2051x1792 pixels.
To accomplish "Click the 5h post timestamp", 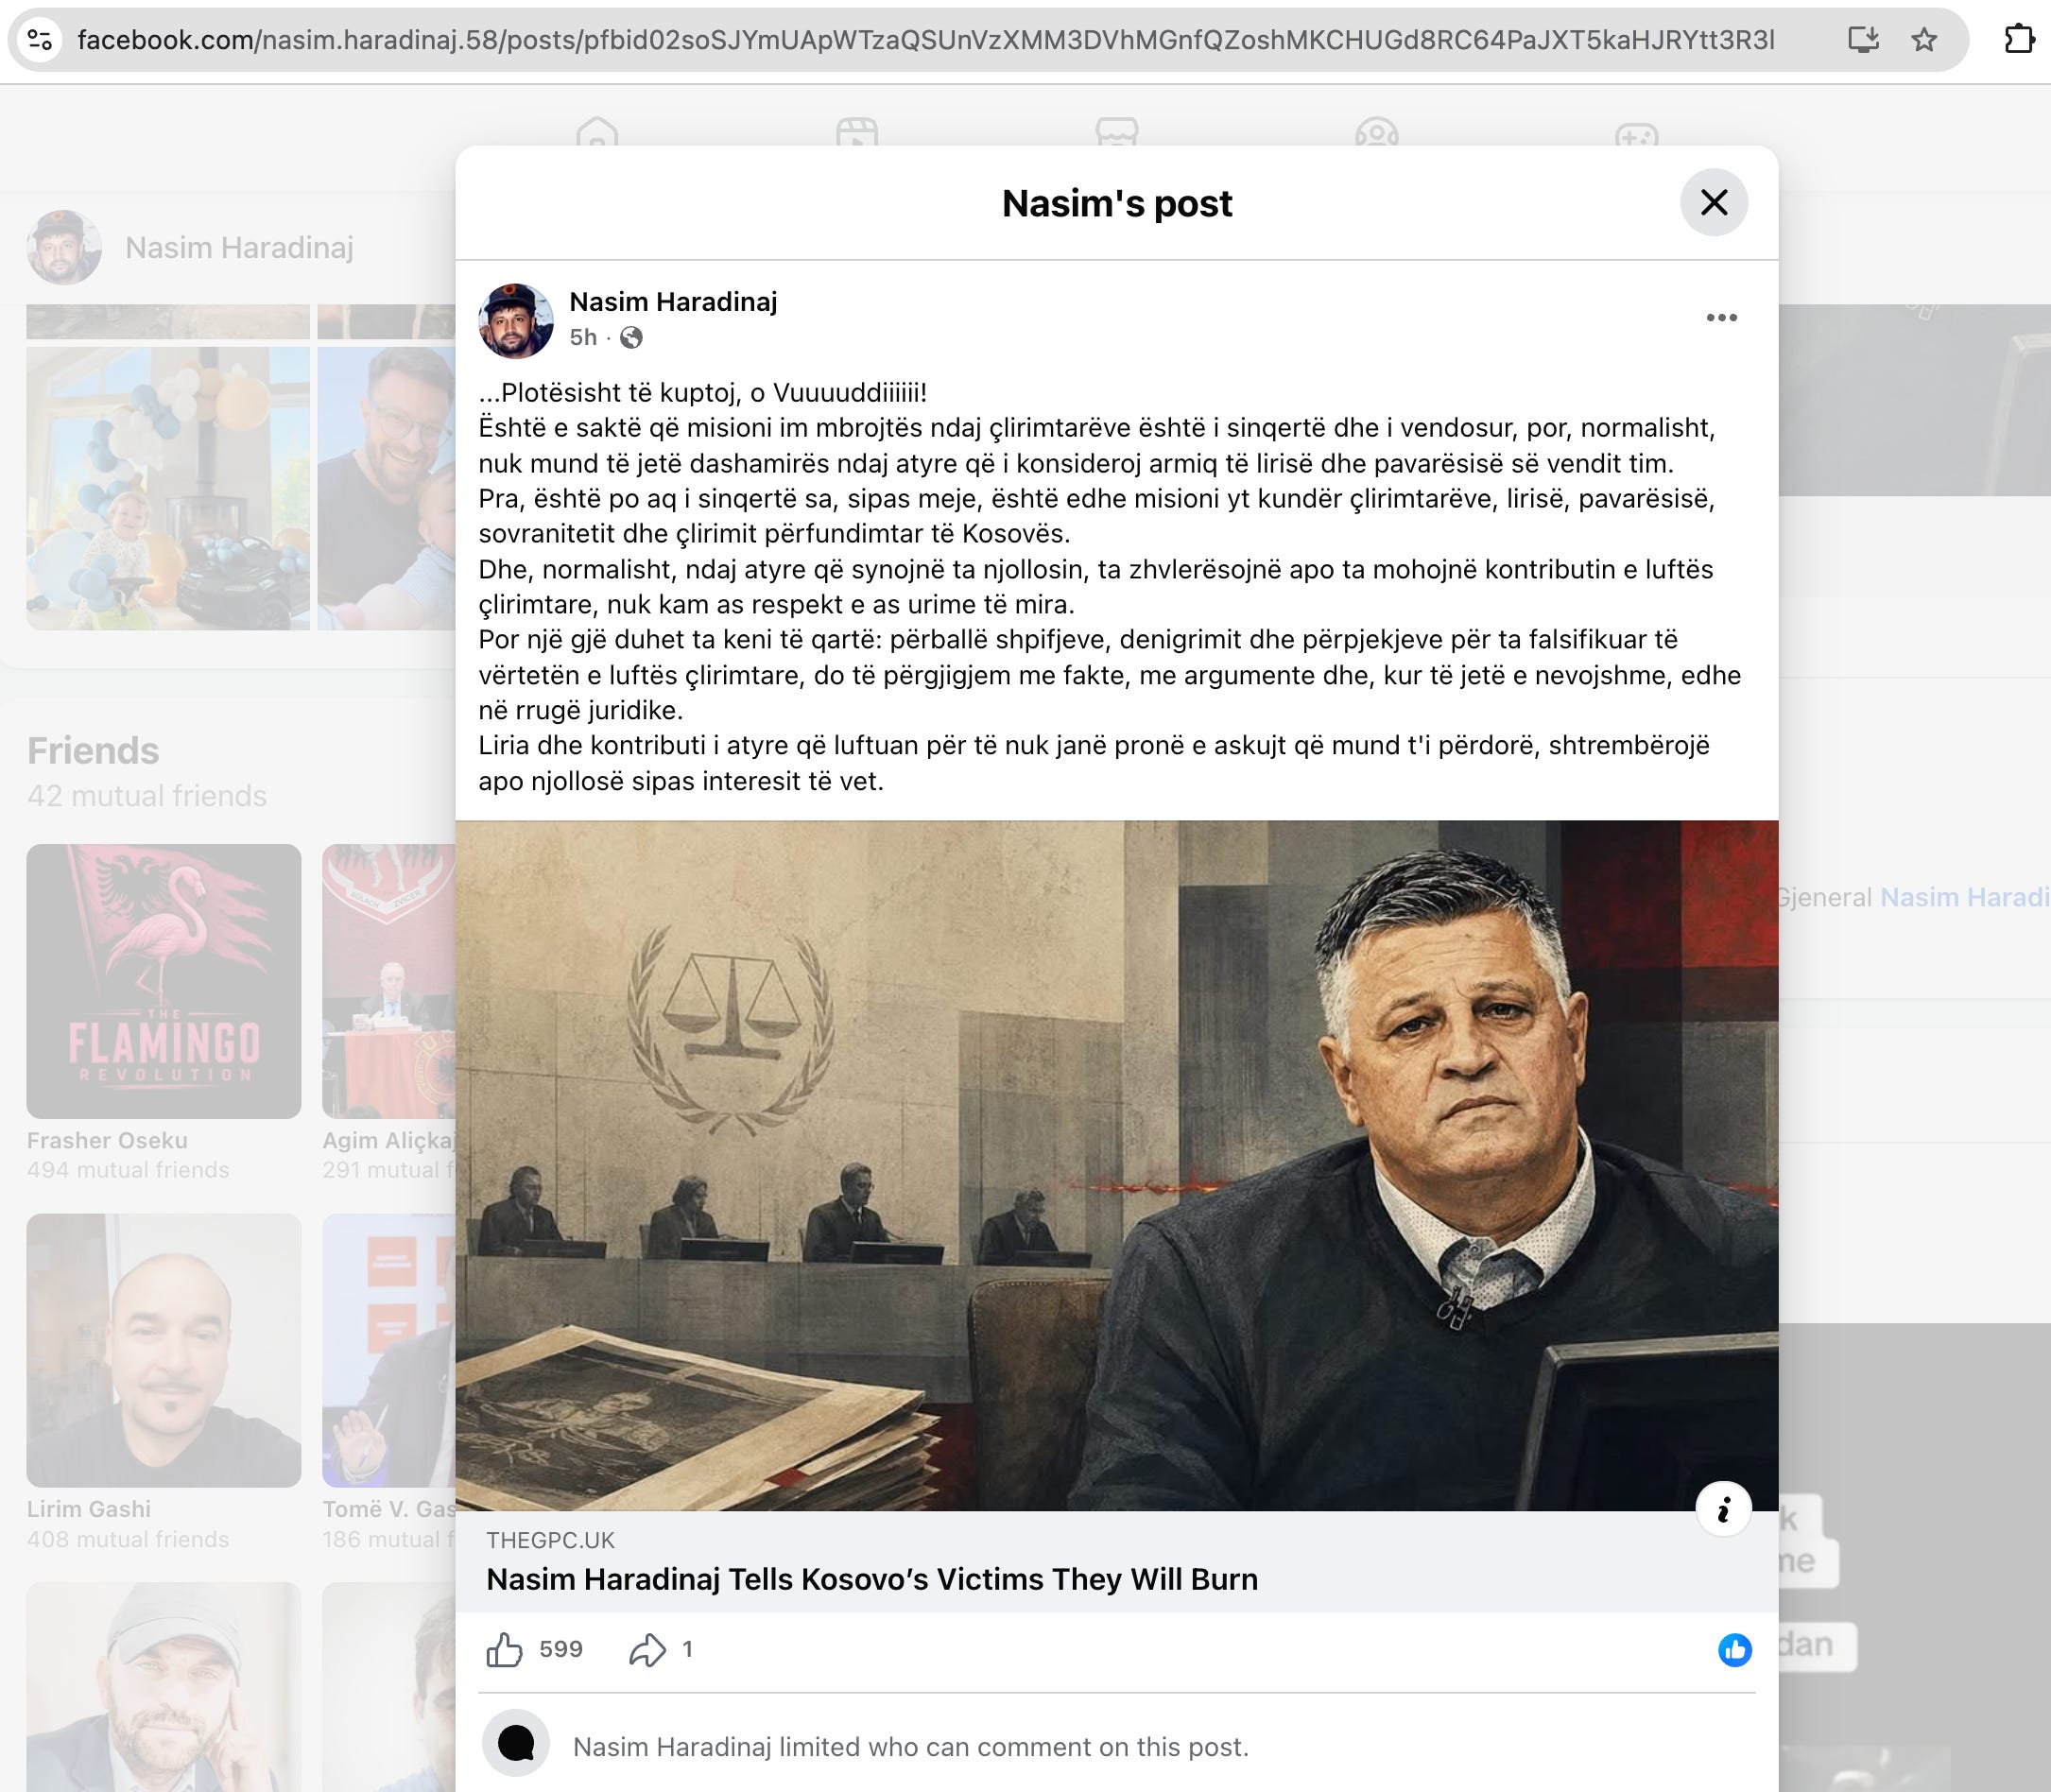I will click(x=583, y=338).
